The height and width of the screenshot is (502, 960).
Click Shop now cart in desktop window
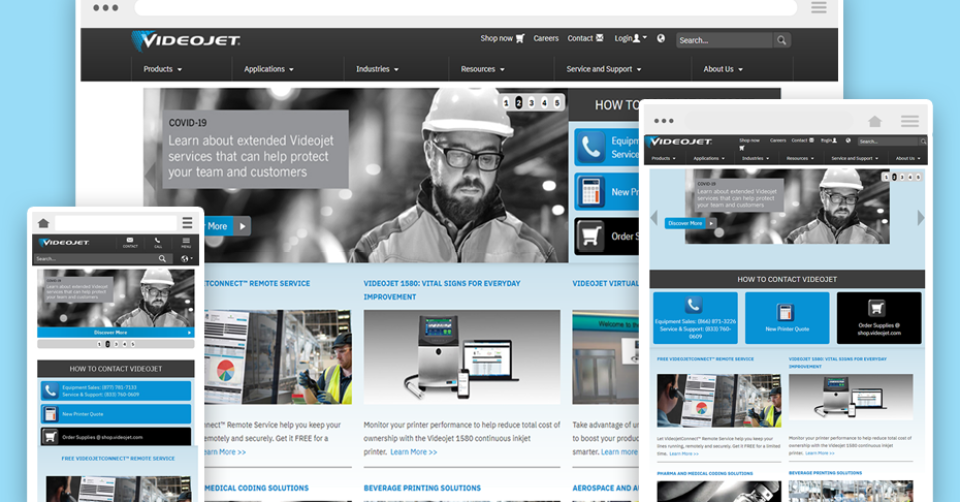(x=502, y=38)
